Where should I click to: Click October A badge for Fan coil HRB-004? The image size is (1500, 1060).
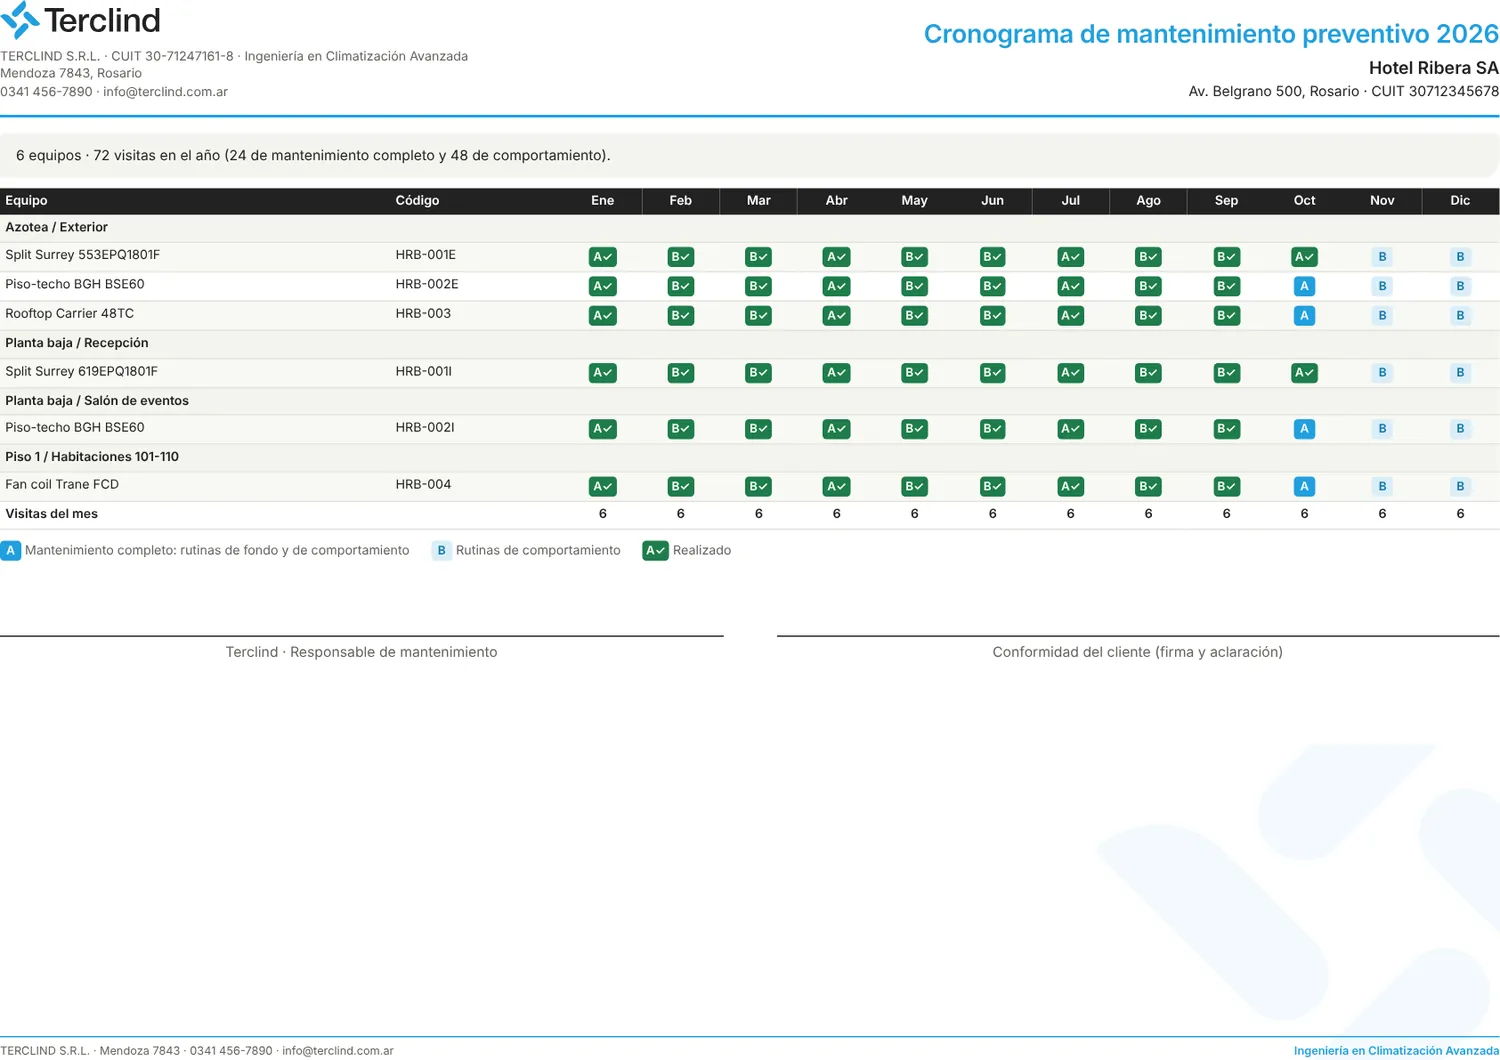(x=1304, y=487)
